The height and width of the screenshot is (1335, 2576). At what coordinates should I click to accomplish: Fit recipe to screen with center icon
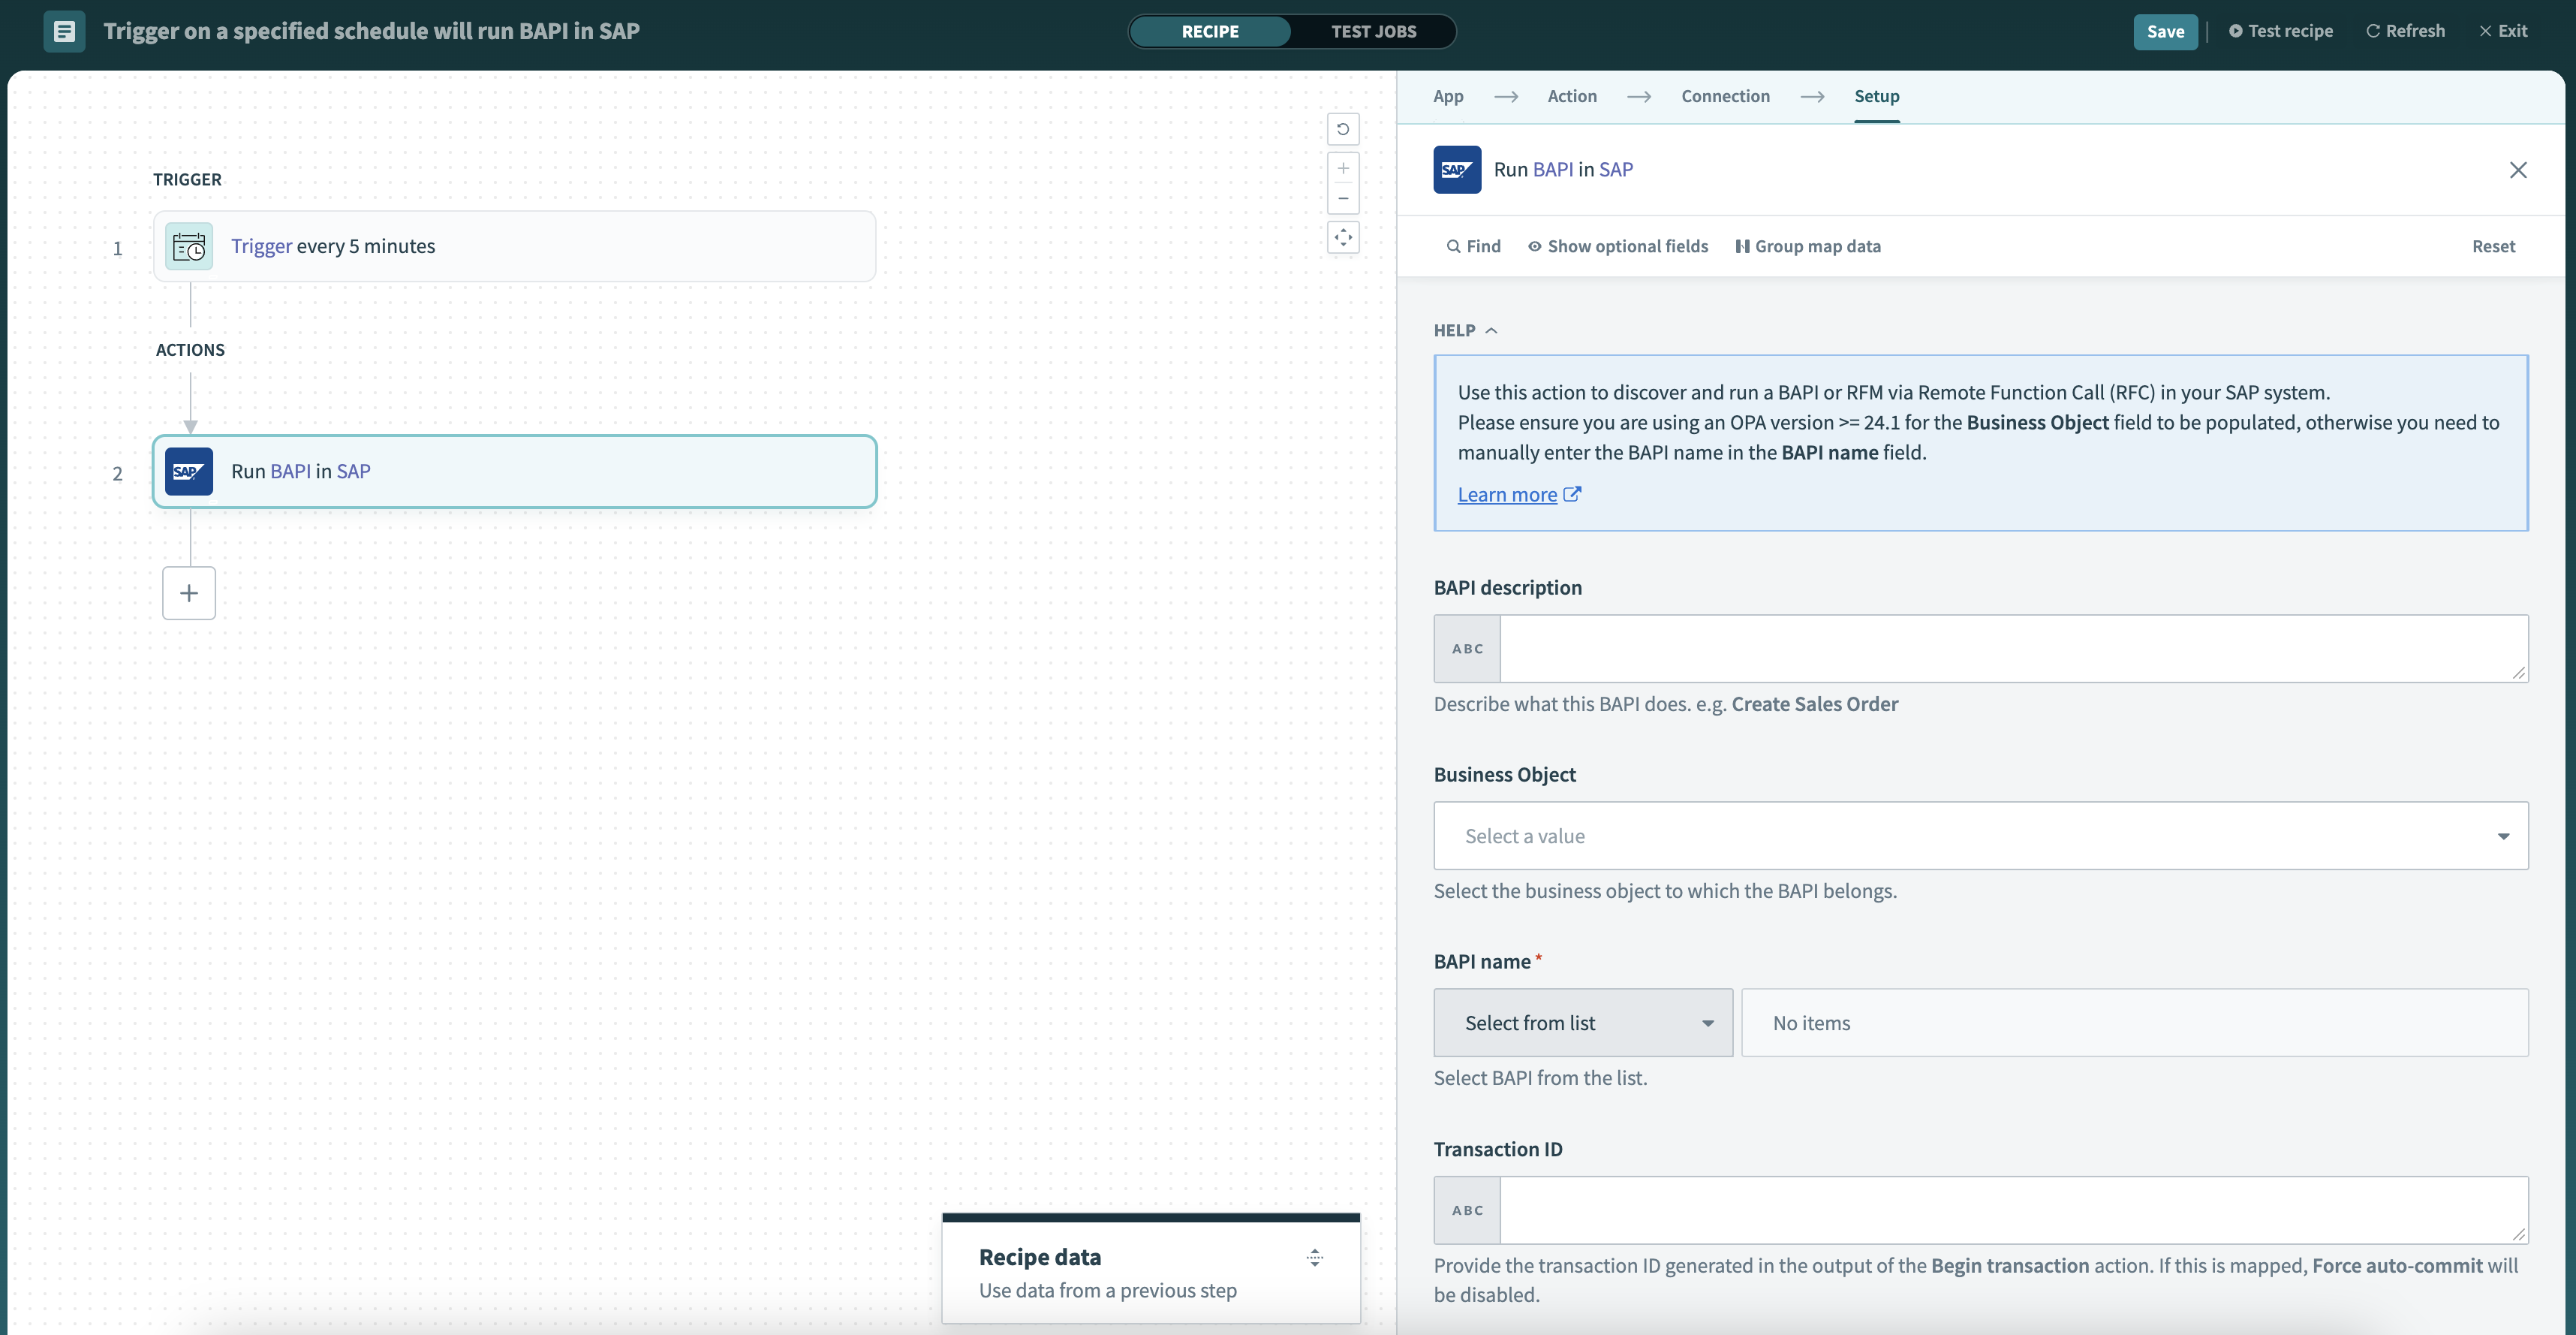tap(1343, 237)
